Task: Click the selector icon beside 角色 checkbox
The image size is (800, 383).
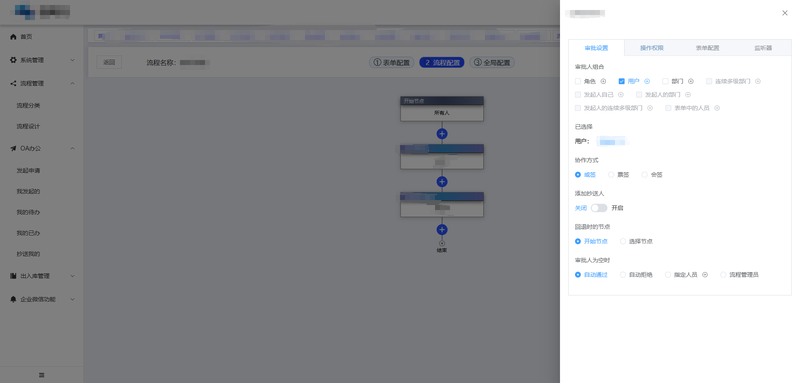Action: point(603,81)
